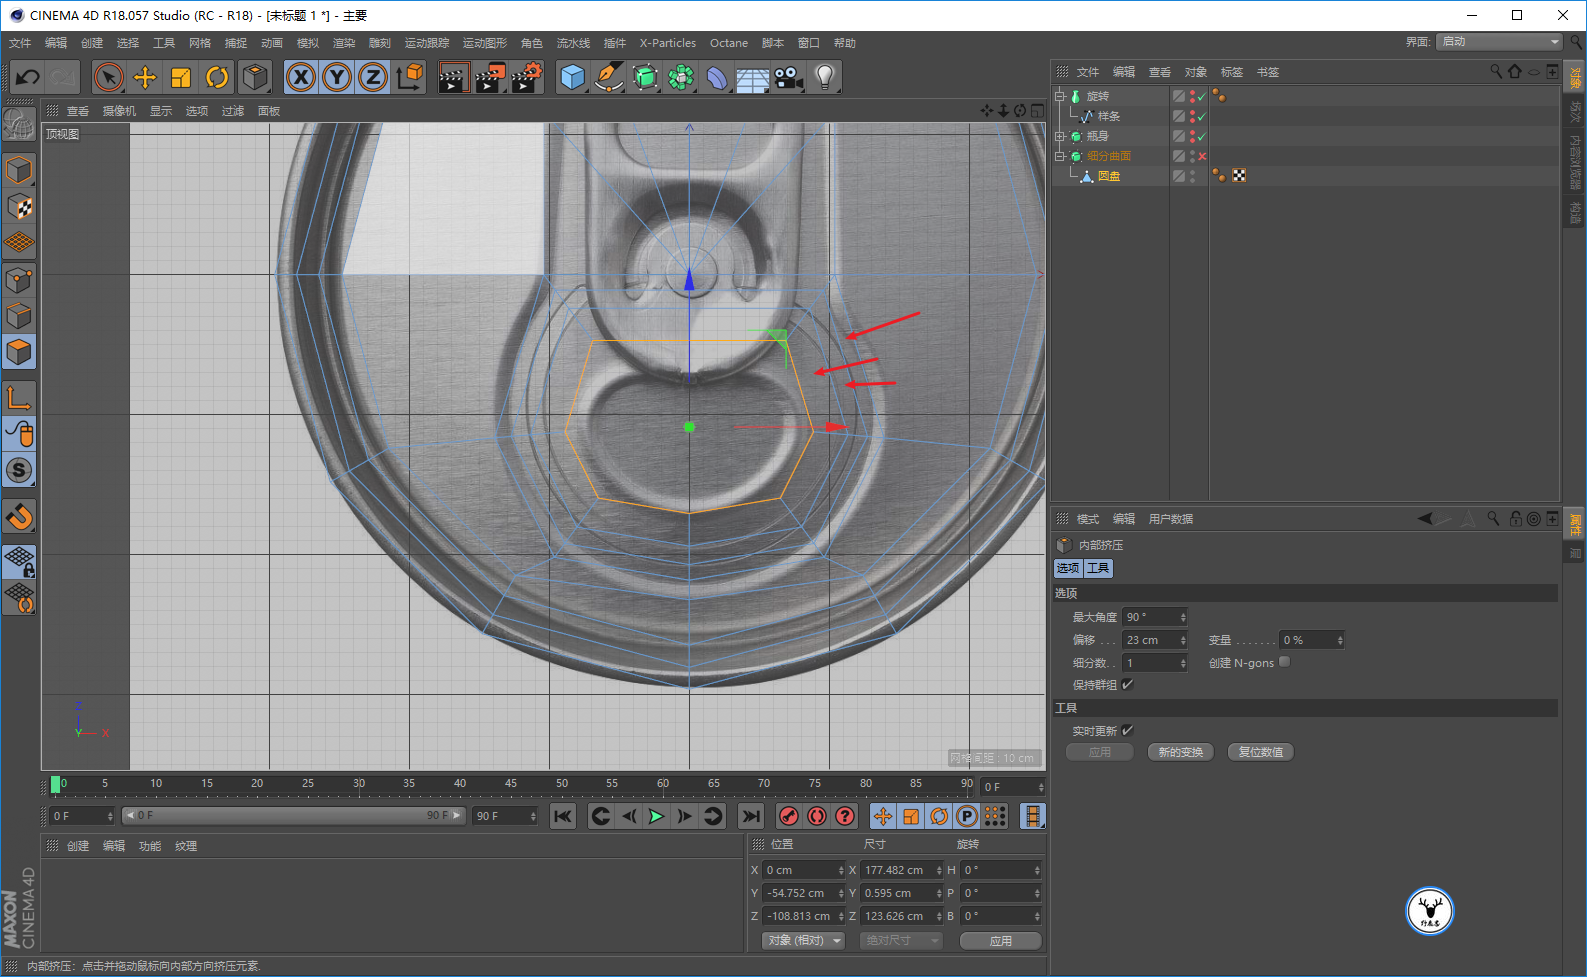Play the animation forward
The height and width of the screenshot is (977, 1587).
click(656, 816)
